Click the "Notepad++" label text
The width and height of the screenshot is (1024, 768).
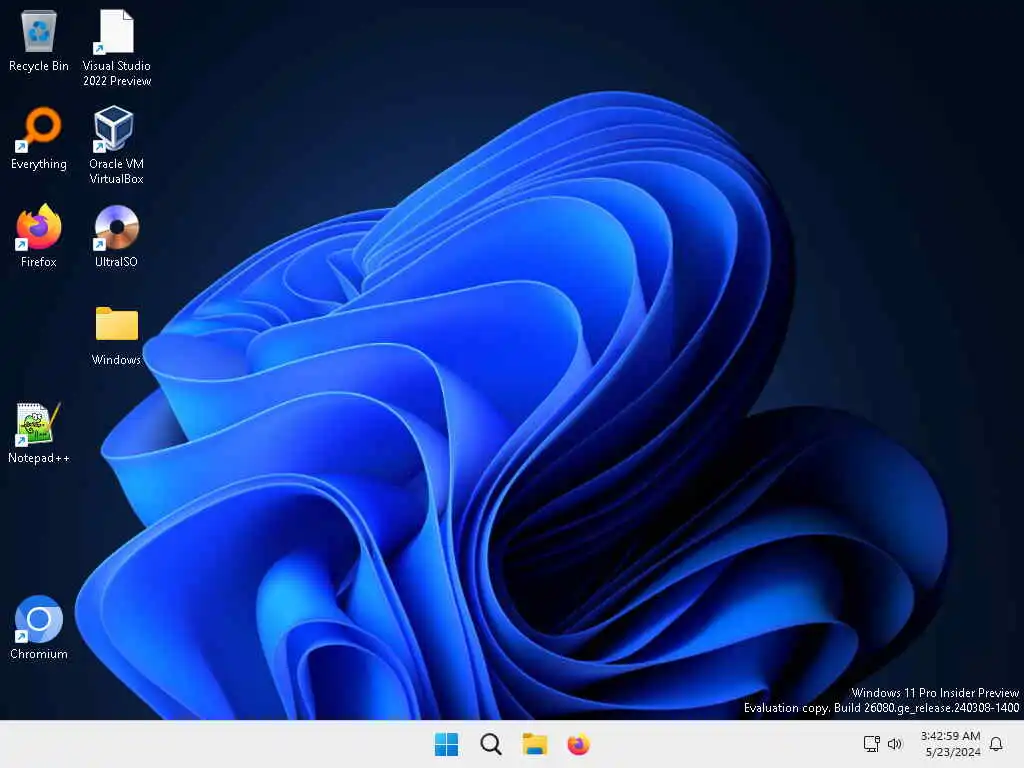(39, 458)
